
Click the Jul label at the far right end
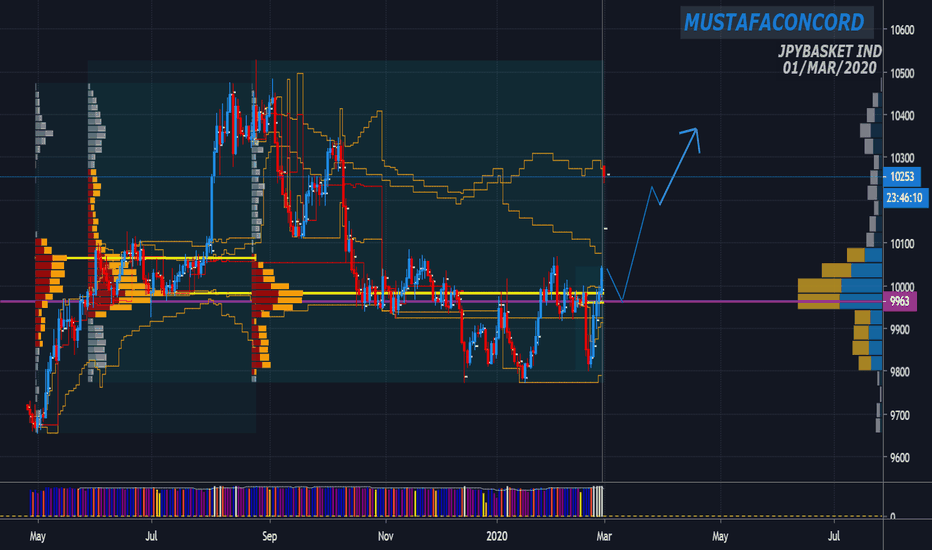[834, 536]
